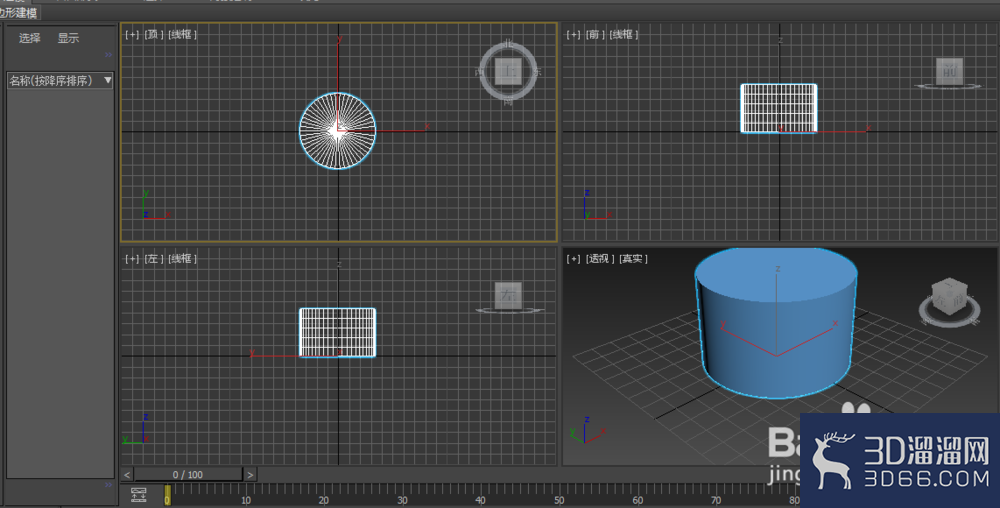This screenshot has height=508, width=1000.
Task: Jump to frame 40 on the timeline
Action: click(x=481, y=500)
